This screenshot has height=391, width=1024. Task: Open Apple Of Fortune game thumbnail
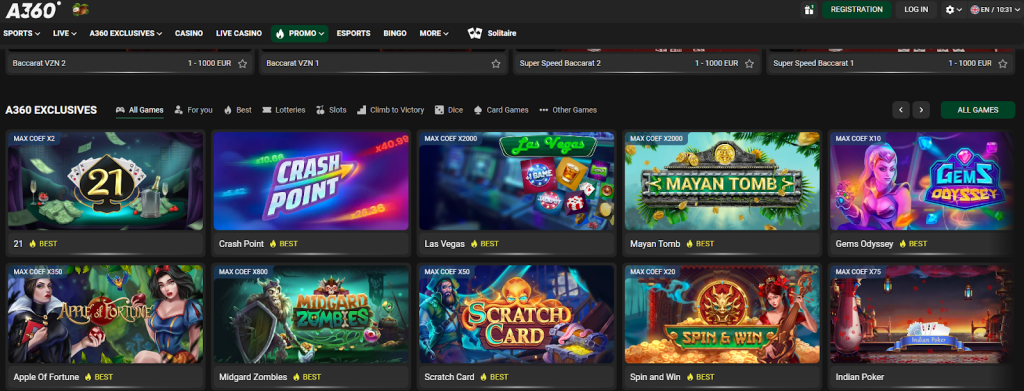coord(105,314)
